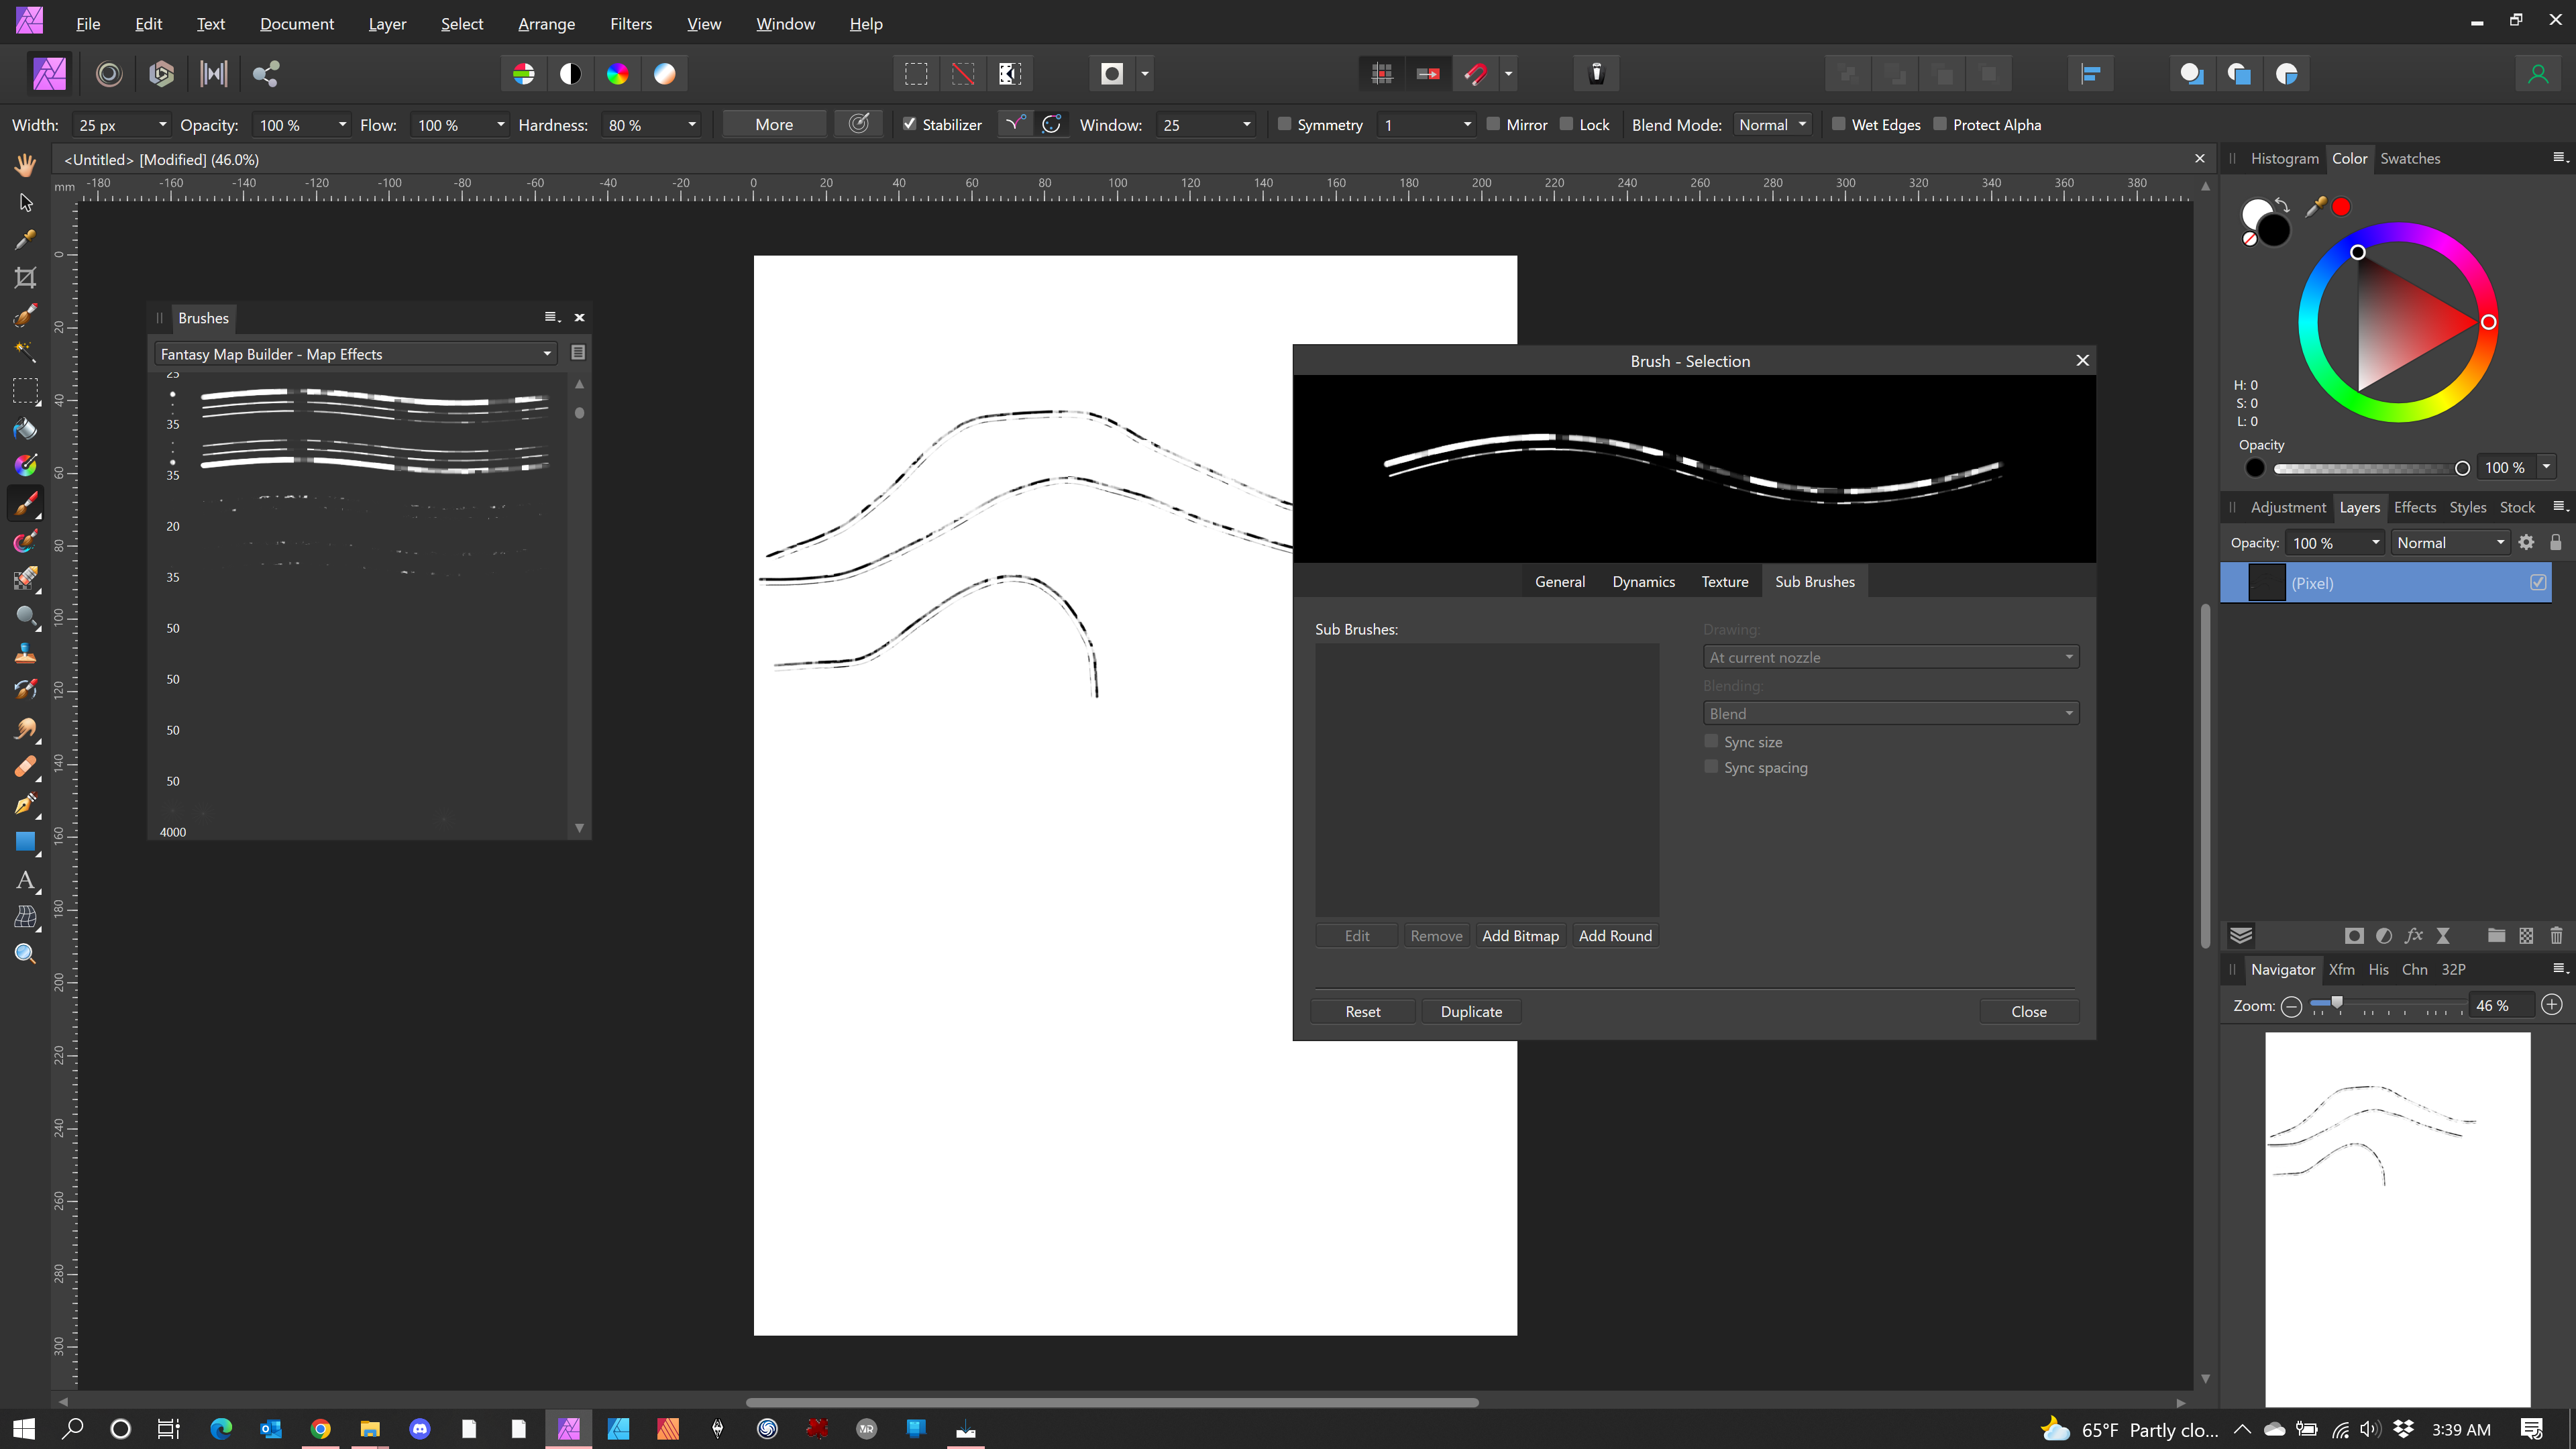Switch to the Texture tab
The image size is (2576, 1449).
point(1725,580)
